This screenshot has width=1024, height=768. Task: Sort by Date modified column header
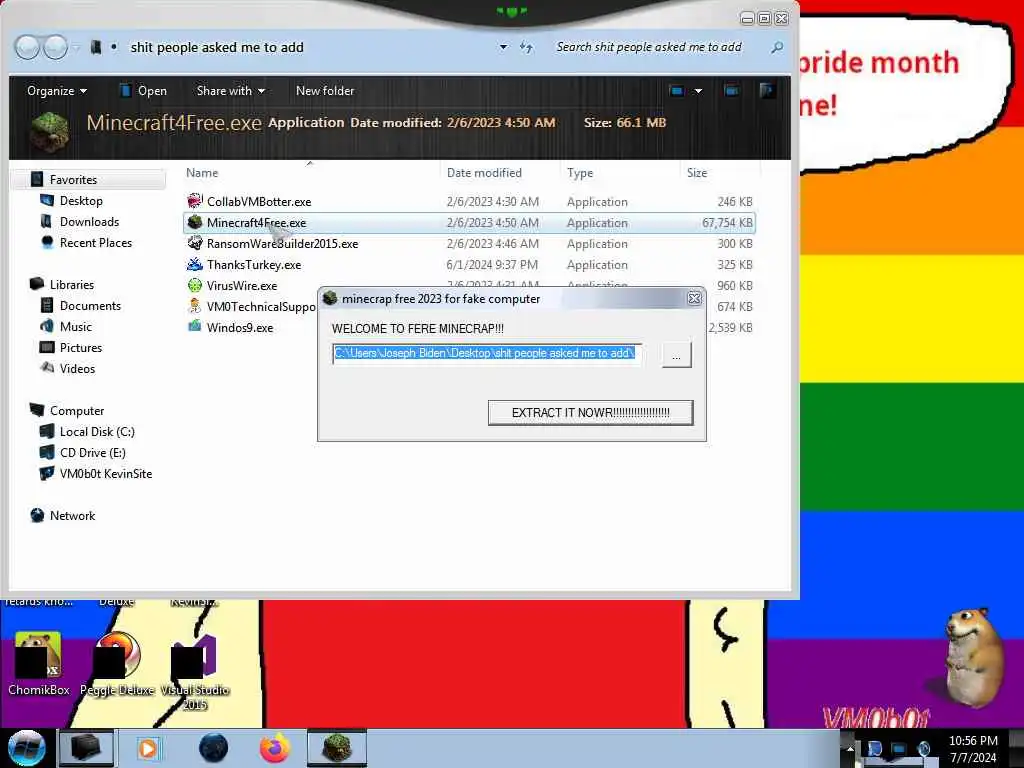[484, 173]
